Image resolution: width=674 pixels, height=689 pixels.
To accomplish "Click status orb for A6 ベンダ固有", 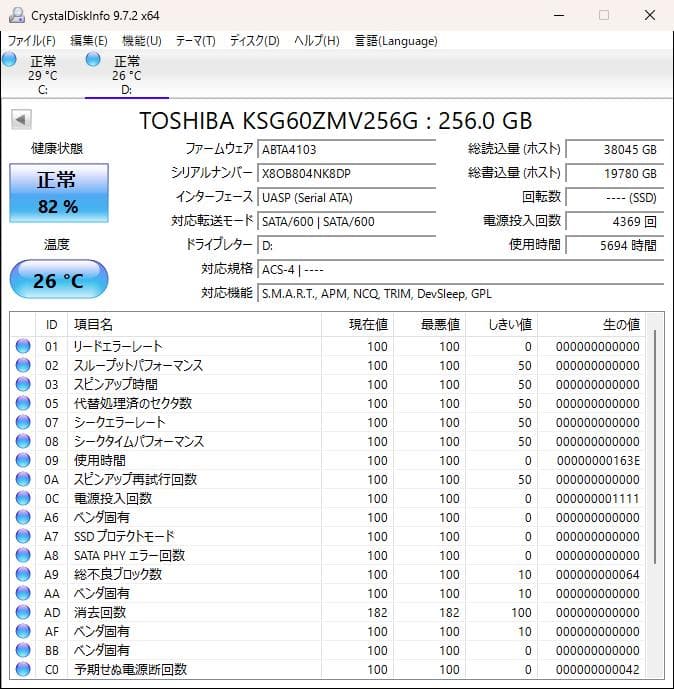I will [x=23, y=517].
